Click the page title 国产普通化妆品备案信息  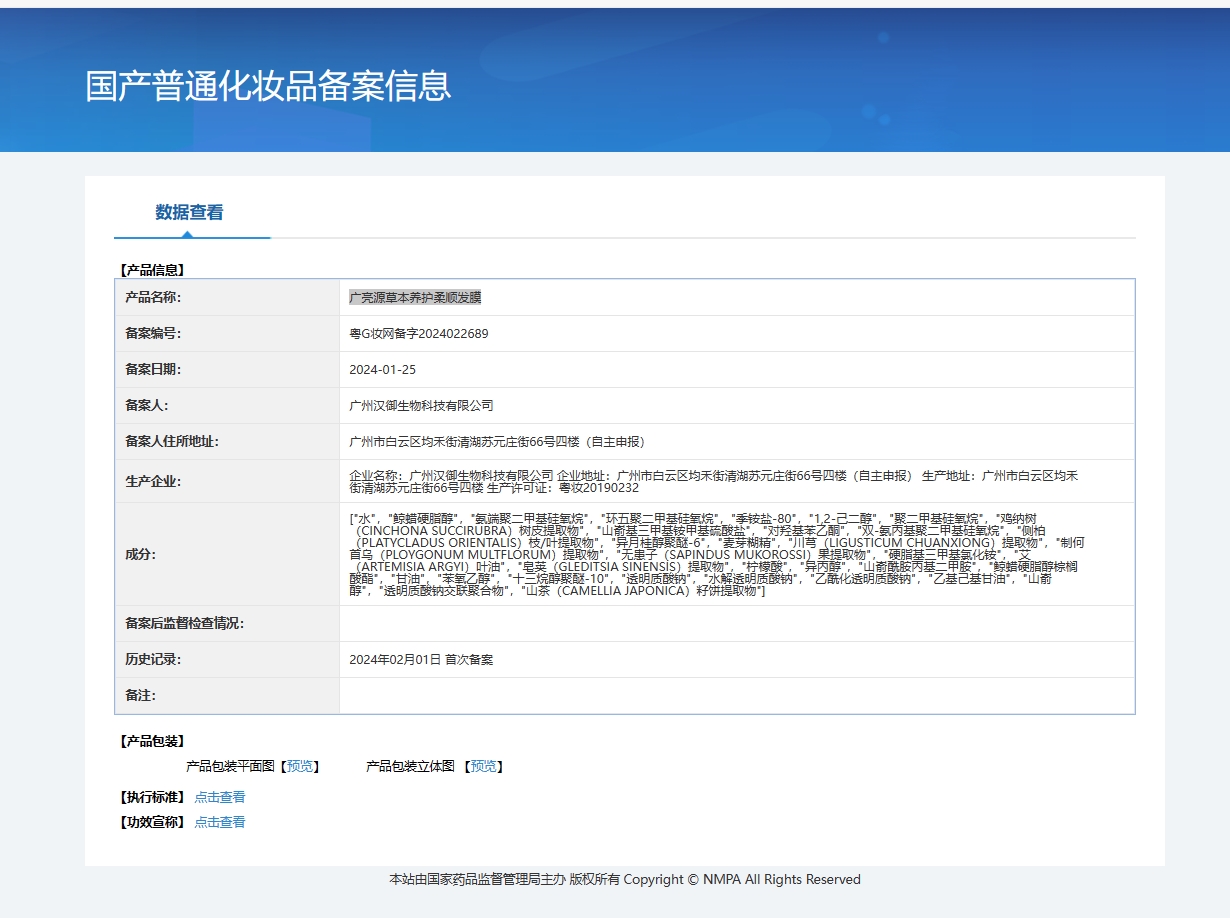268,86
